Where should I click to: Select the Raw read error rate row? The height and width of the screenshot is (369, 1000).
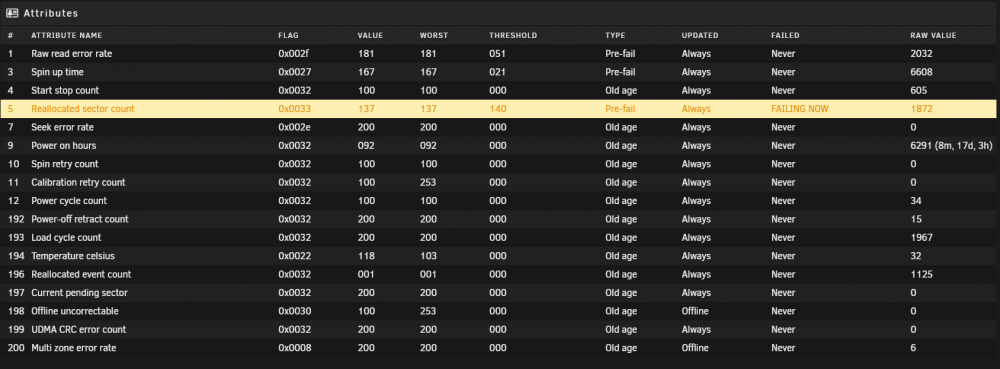point(500,54)
